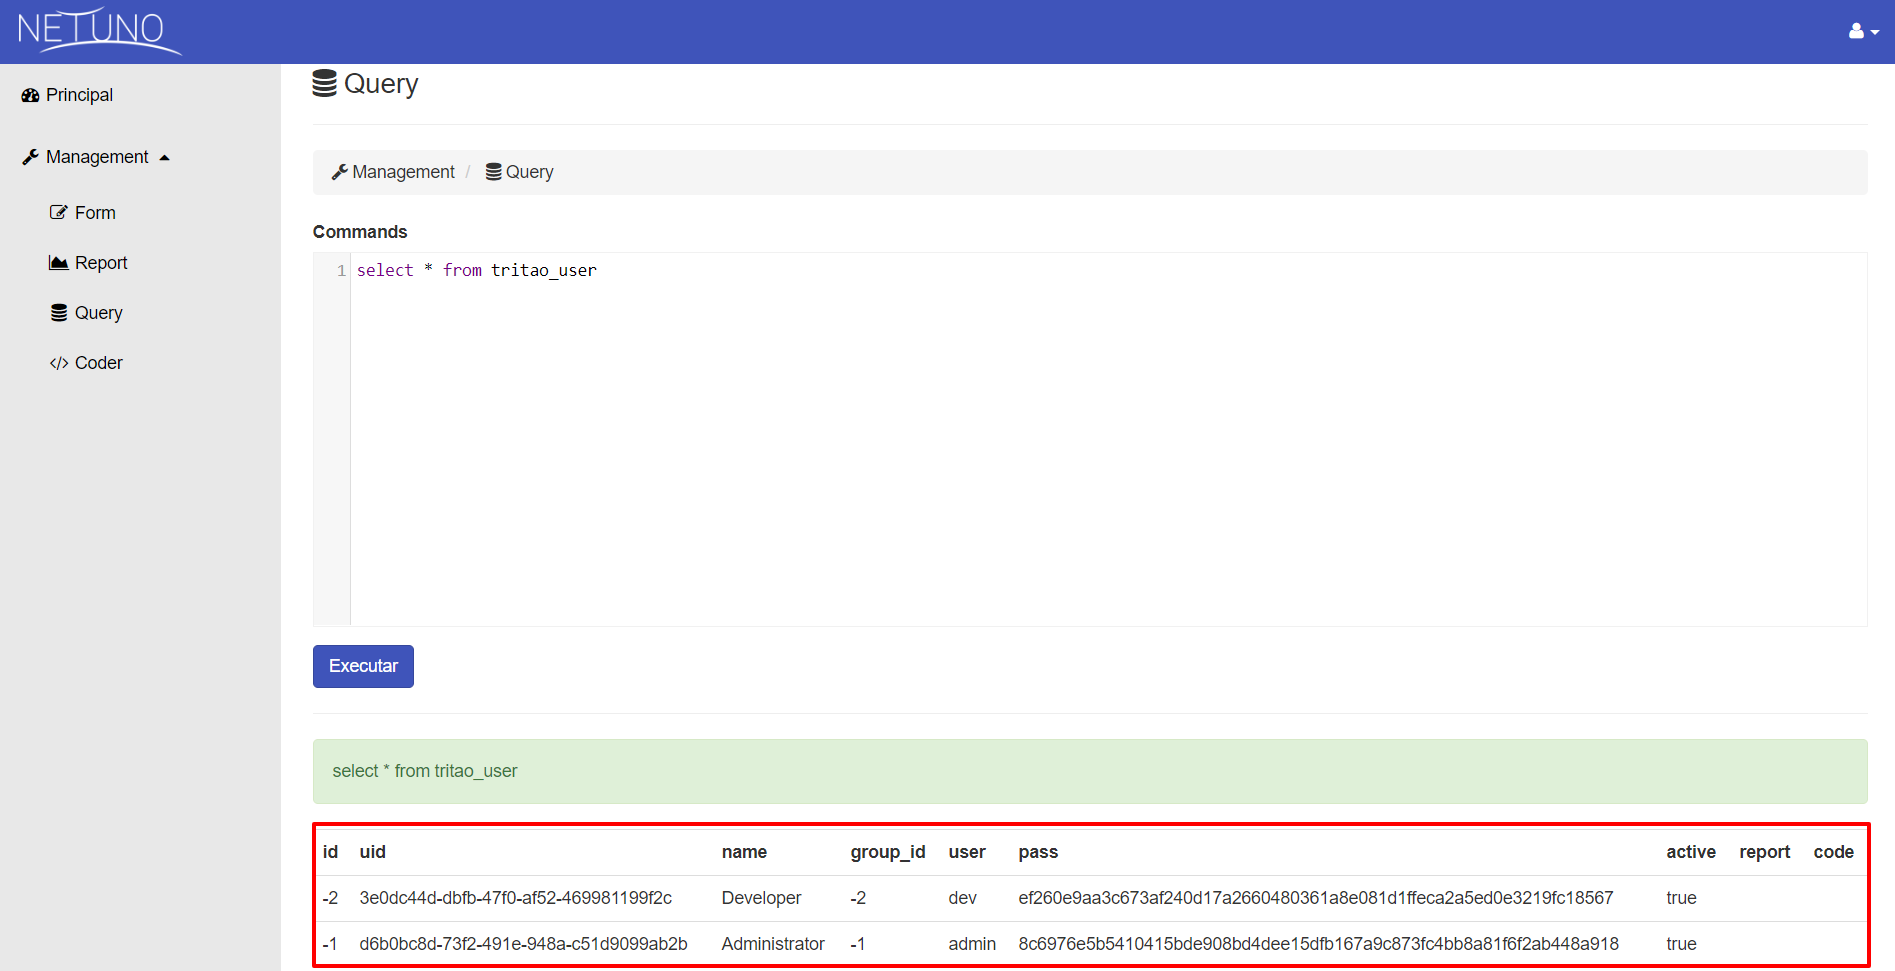The height and width of the screenshot is (971, 1895).
Task: Click the Executar button
Action: (363, 666)
